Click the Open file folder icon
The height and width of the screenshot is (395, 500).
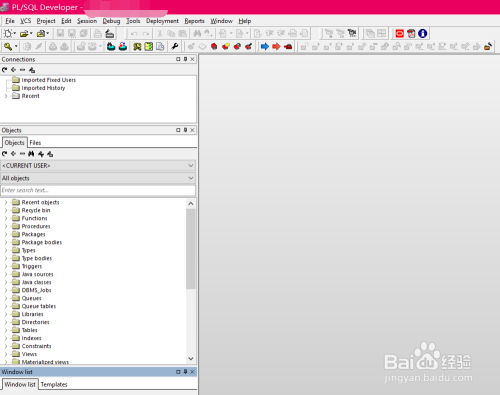tap(24, 33)
